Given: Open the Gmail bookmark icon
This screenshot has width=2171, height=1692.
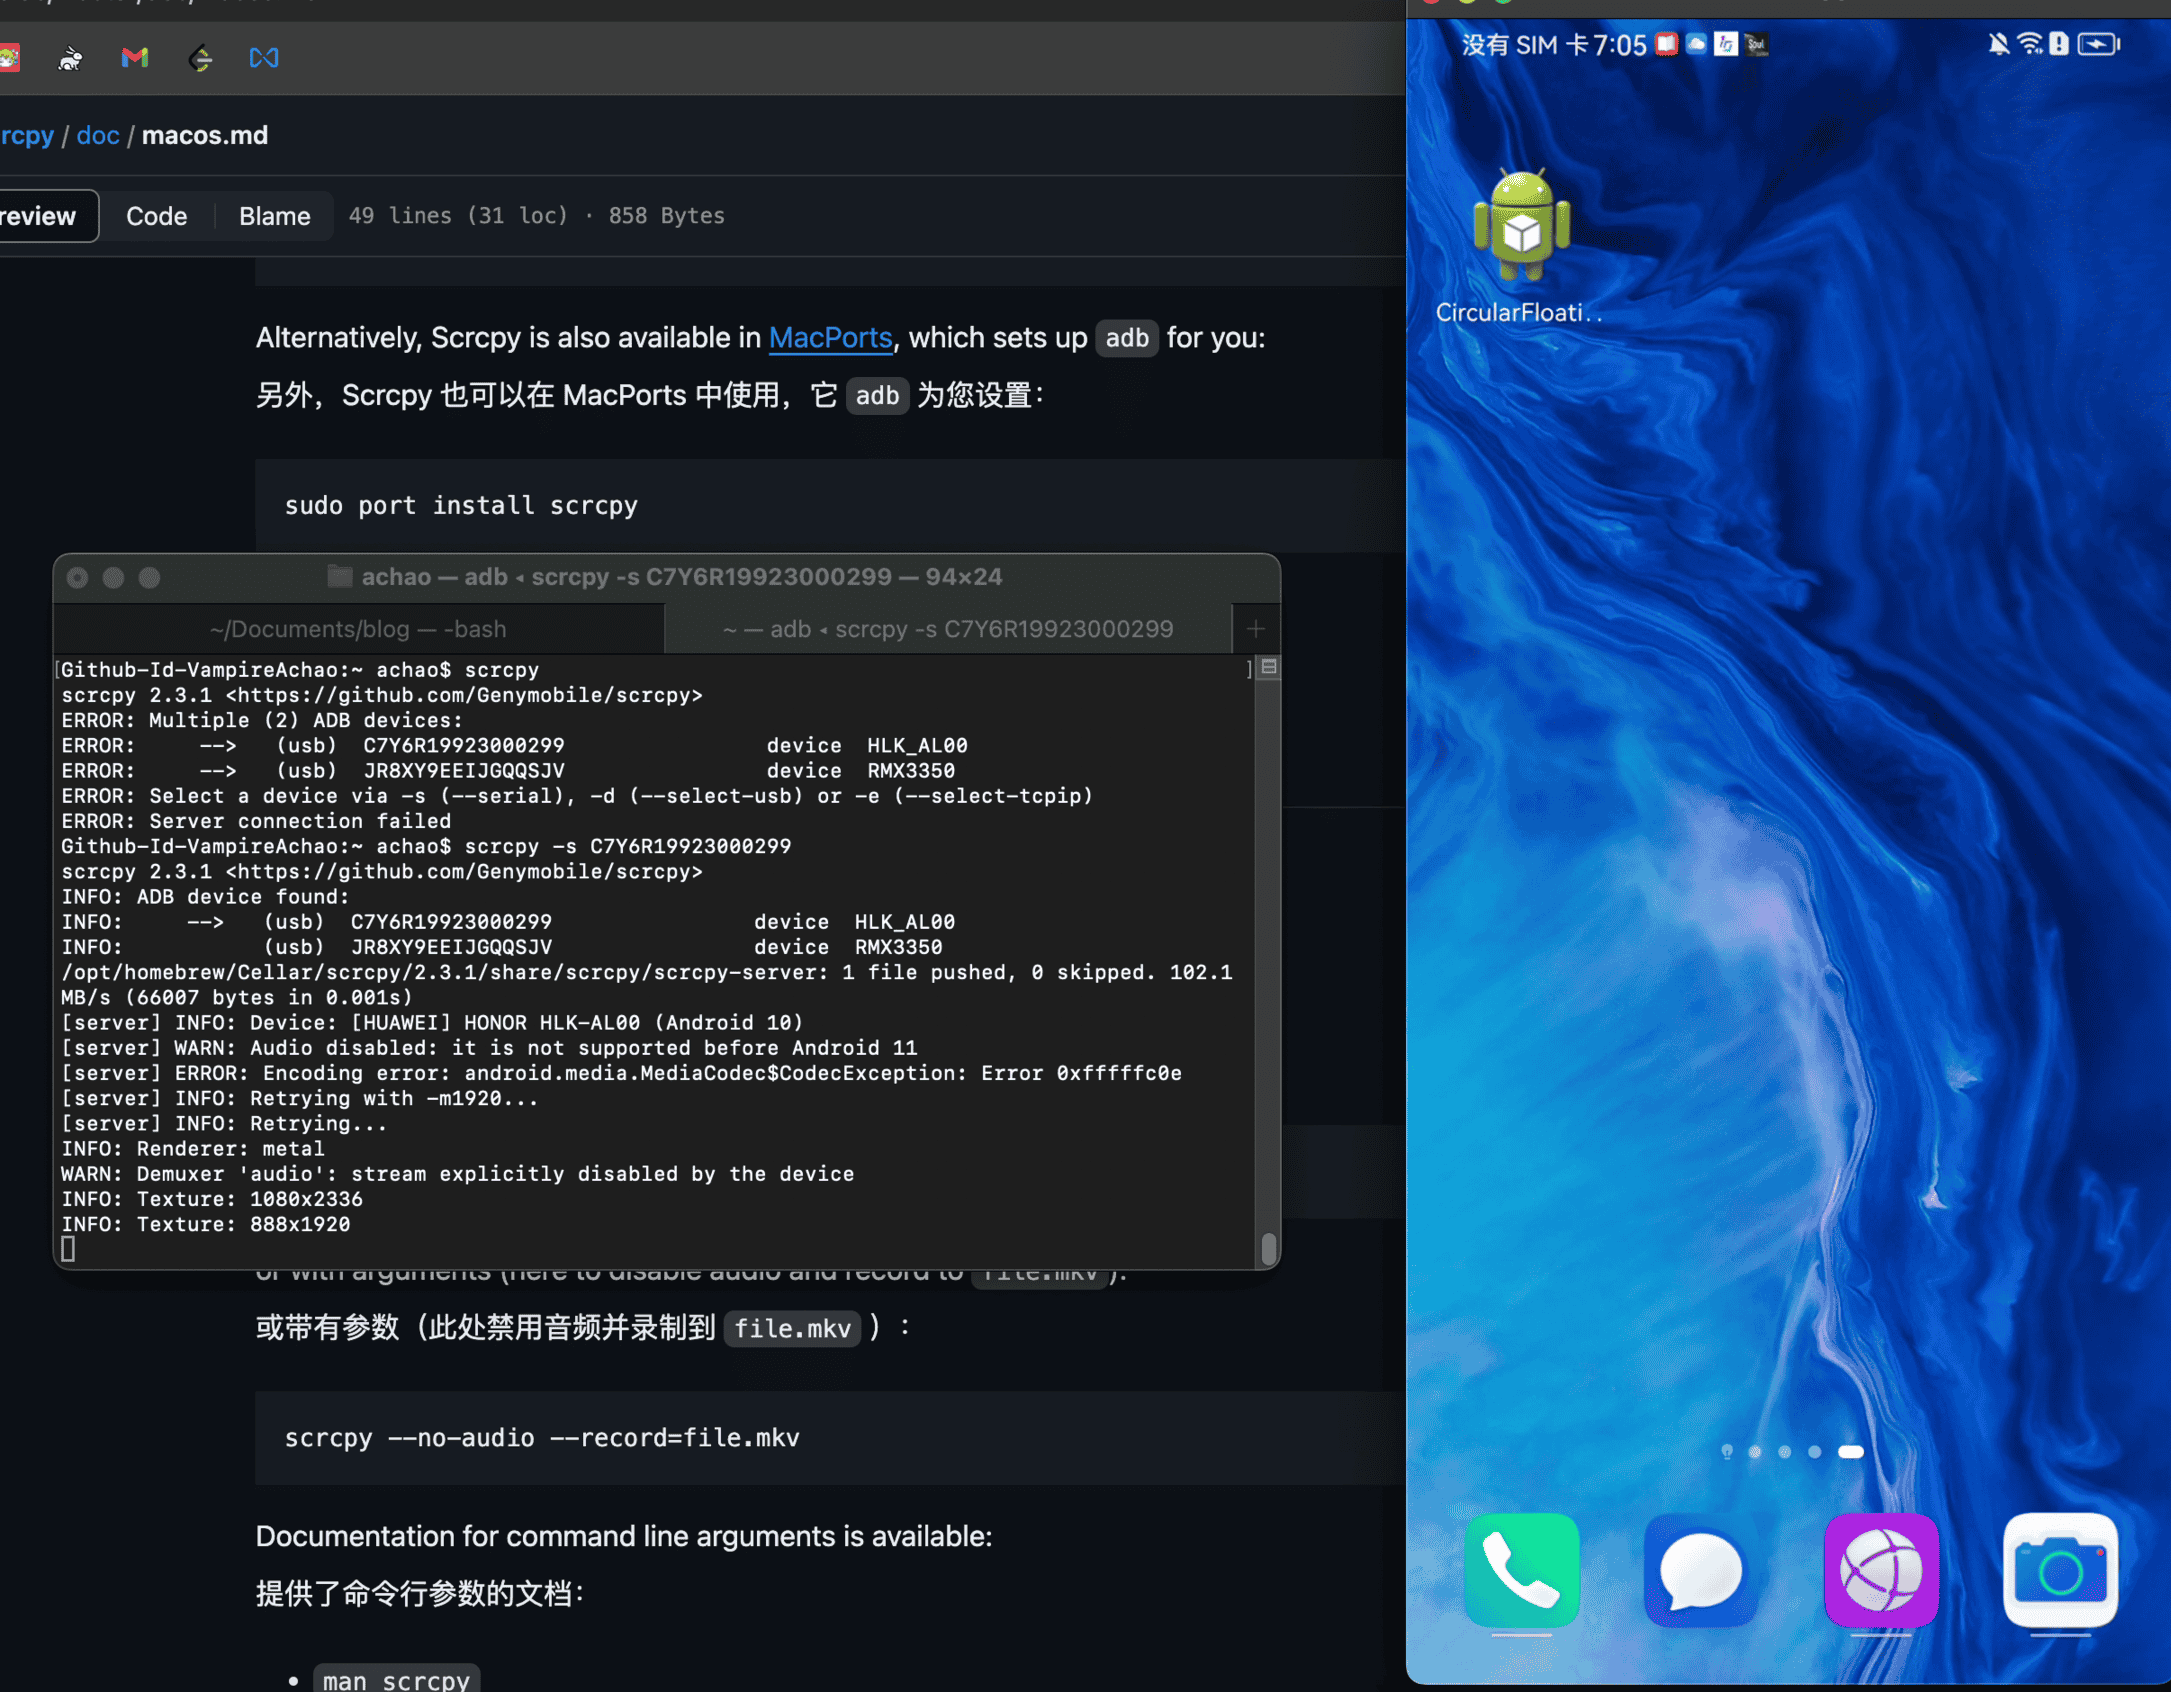Looking at the screenshot, I should (134, 58).
